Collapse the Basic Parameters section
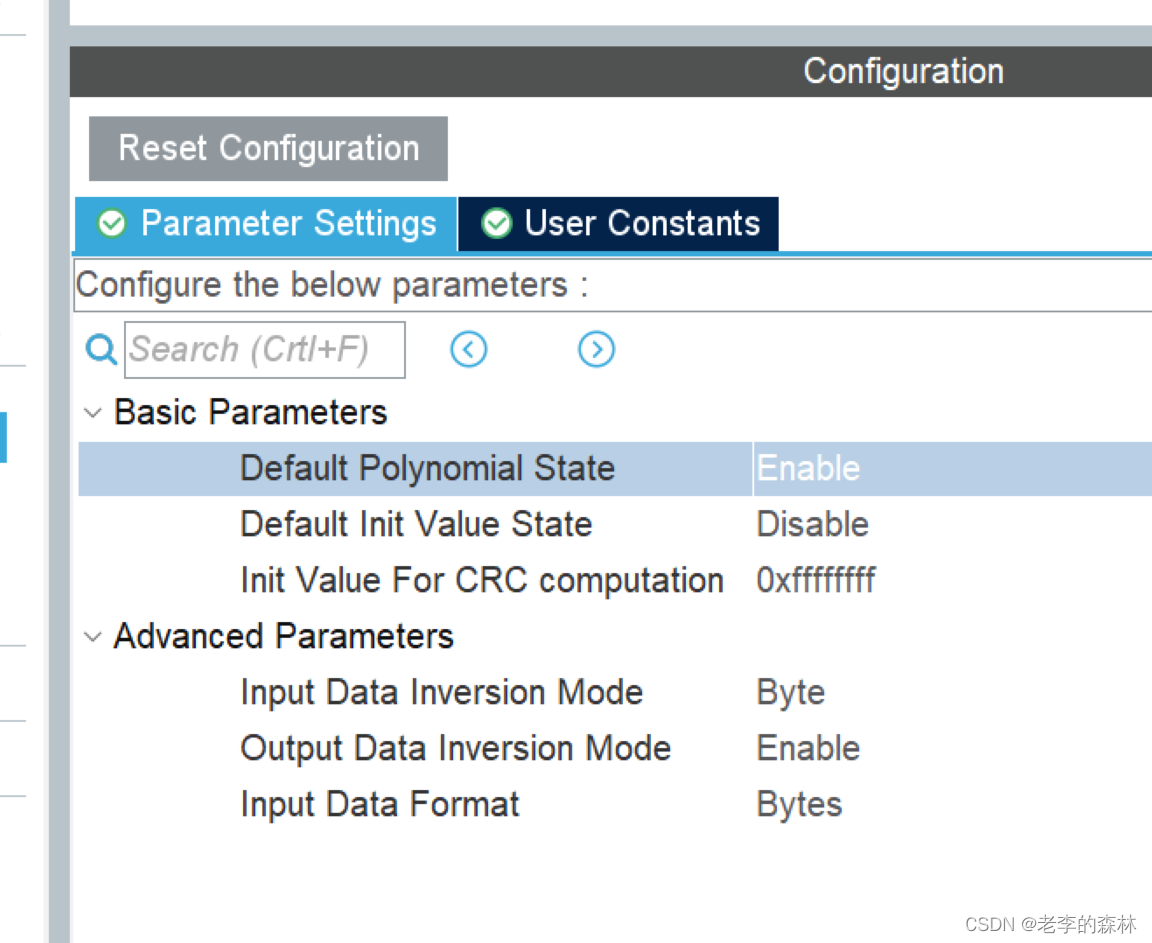Image resolution: width=1152 pixels, height=943 pixels. click(93, 413)
